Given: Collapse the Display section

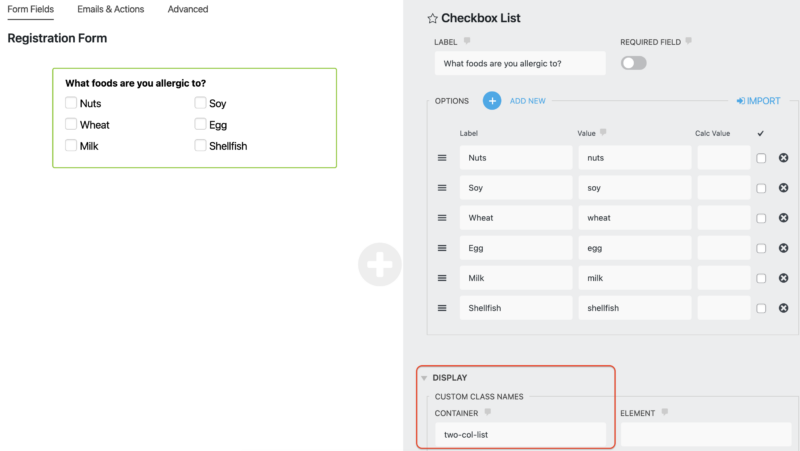Looking at the screenshot, I should (x=424, y=378).
